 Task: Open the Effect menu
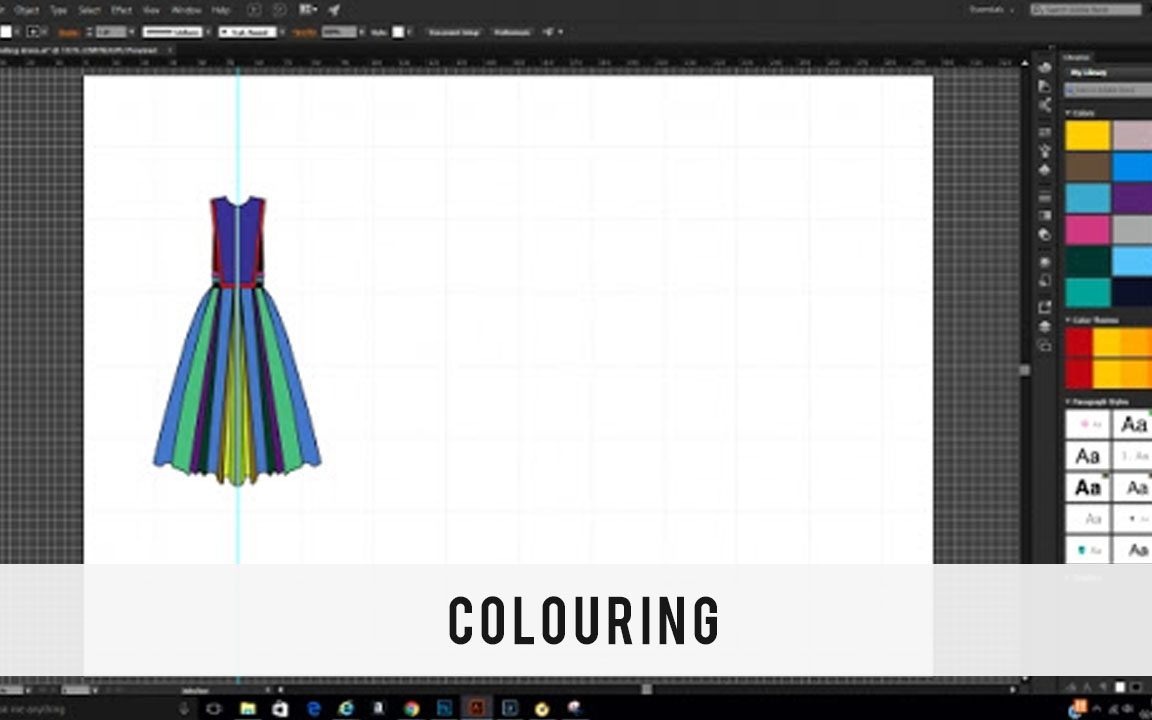pos(121,10)
